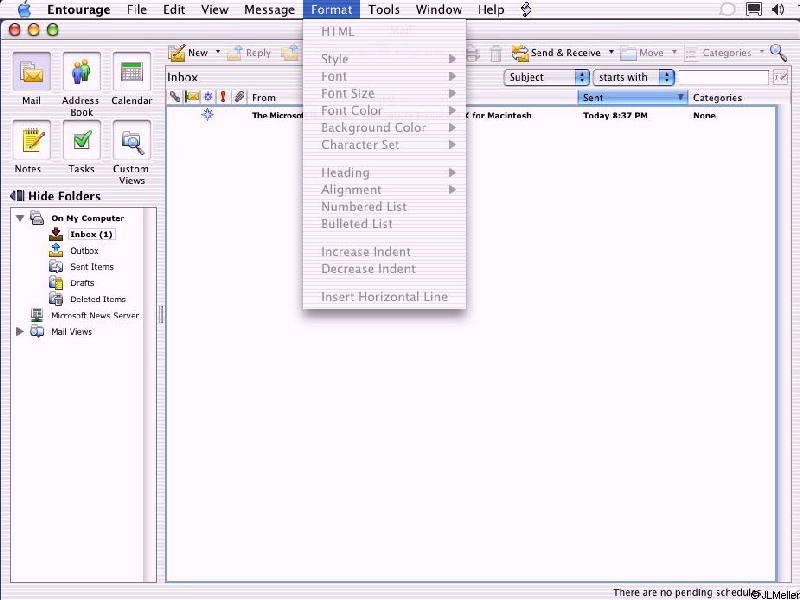The width and height of the screenshot is (800, 600).
Task: Switch to the Calendar view icon
Action: pos(132,72)
